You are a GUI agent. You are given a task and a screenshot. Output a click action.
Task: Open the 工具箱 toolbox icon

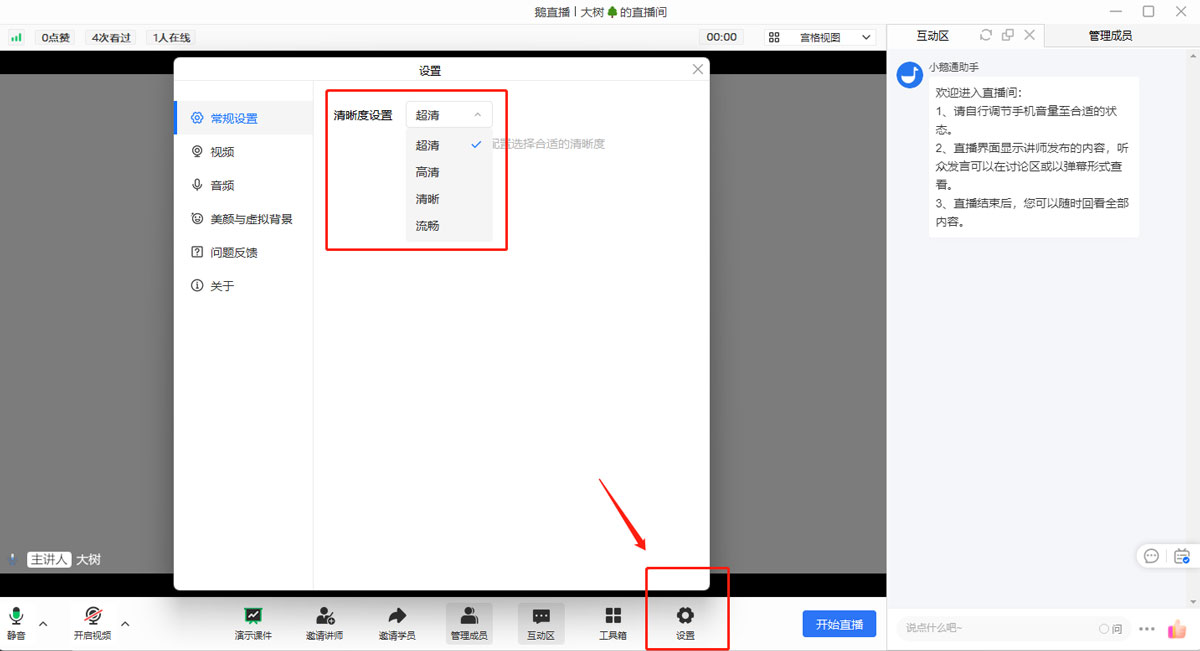pos(613,616)
